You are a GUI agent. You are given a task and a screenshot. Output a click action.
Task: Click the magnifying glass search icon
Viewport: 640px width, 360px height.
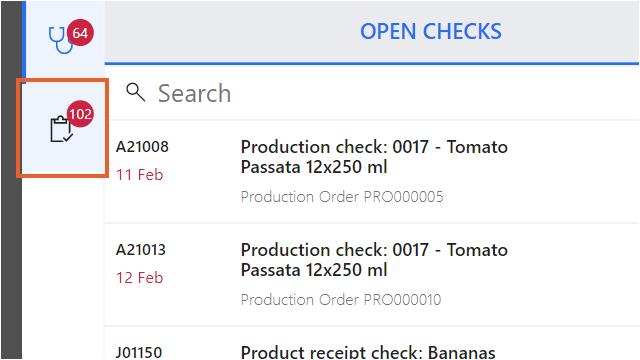coord(136,92)
